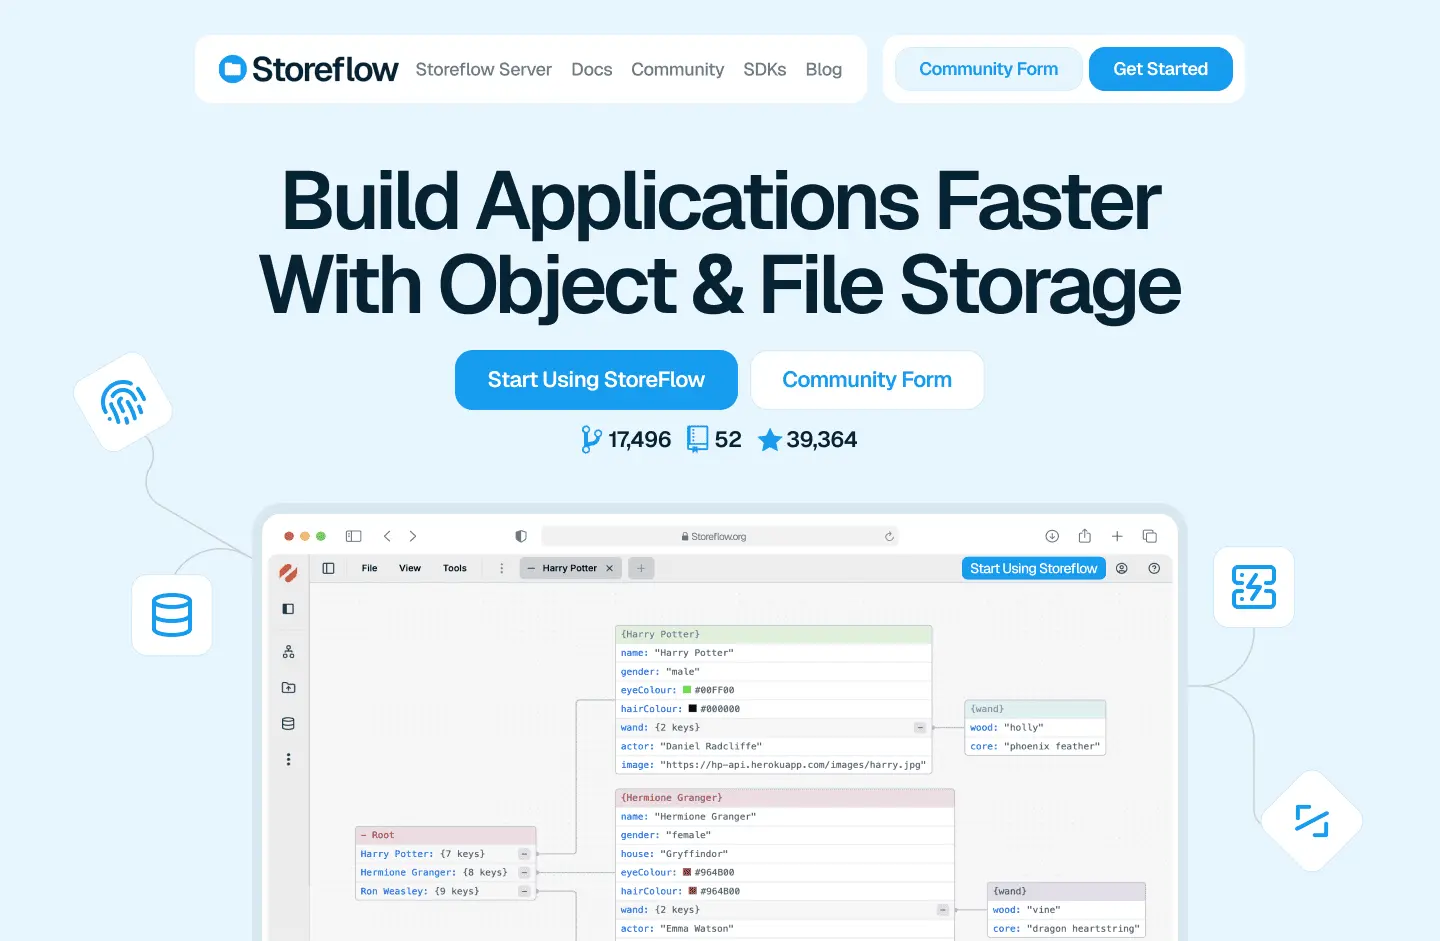The width and height of the screenshot is (1440, 941).
Task: Open the help question mark icon
Action: 1154,568
